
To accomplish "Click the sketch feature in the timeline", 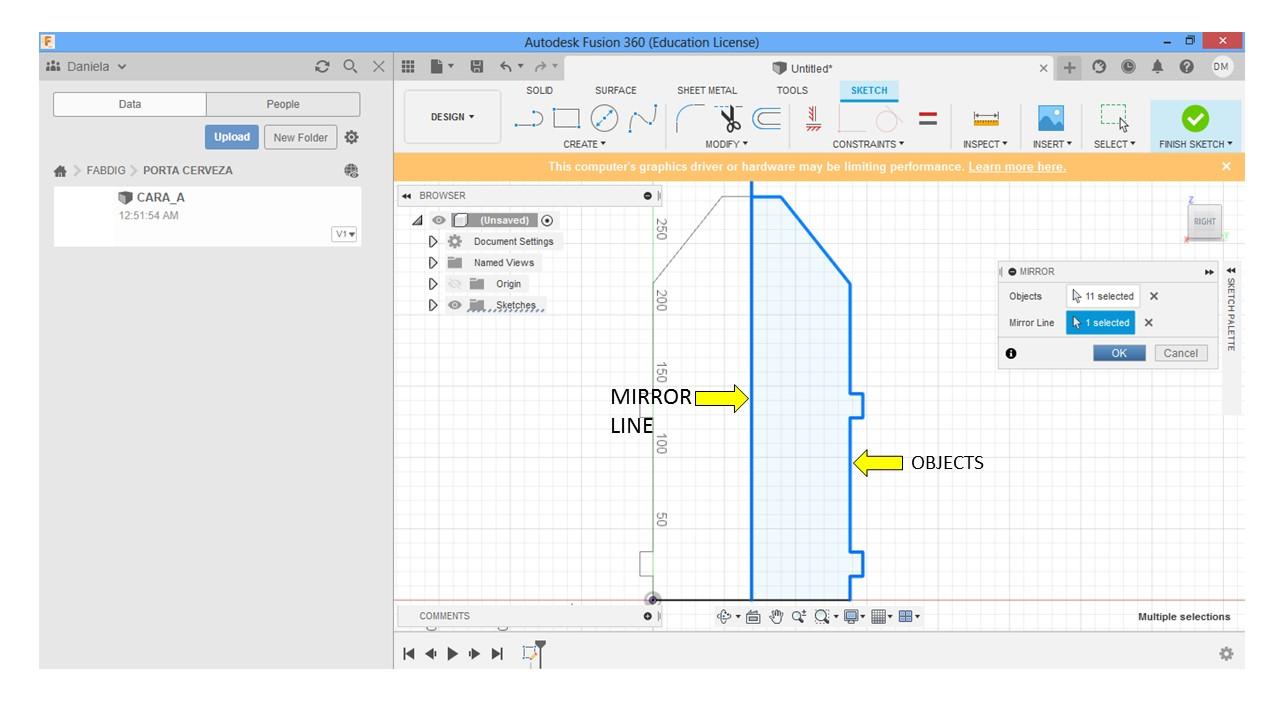I will pyautogui.click(x=532, y=654).
